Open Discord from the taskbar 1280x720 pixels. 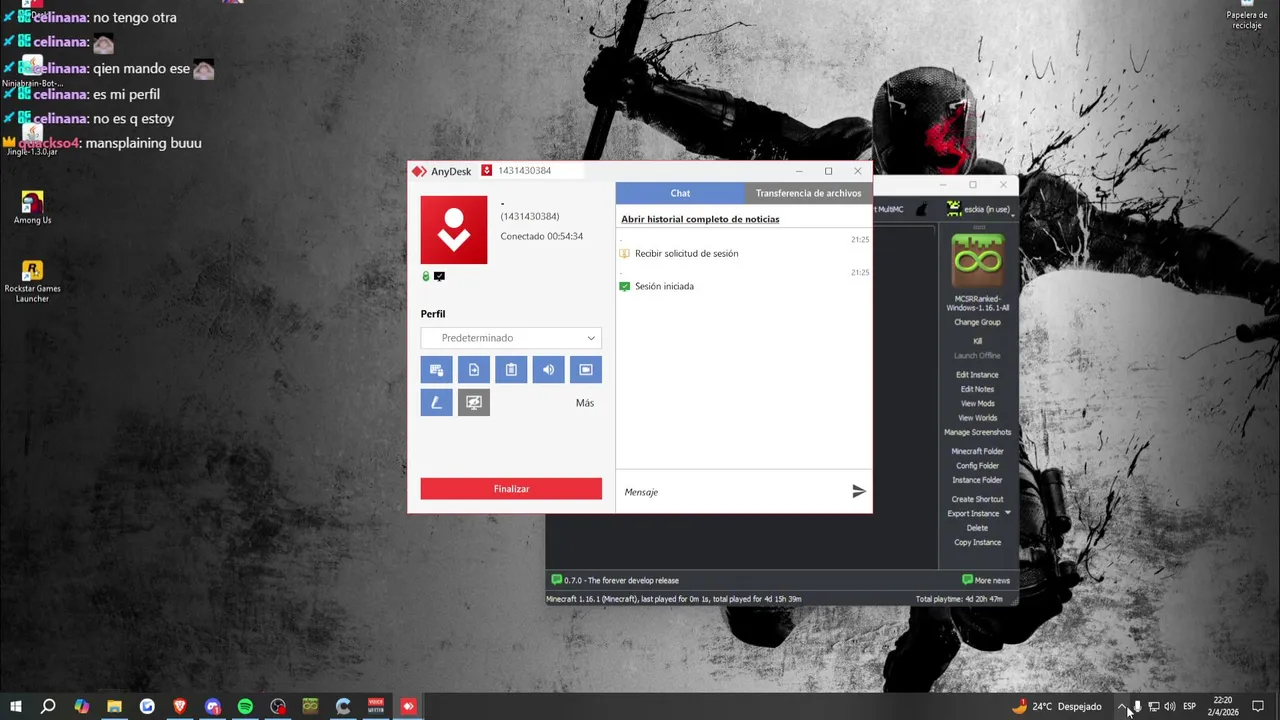point(212,707)
